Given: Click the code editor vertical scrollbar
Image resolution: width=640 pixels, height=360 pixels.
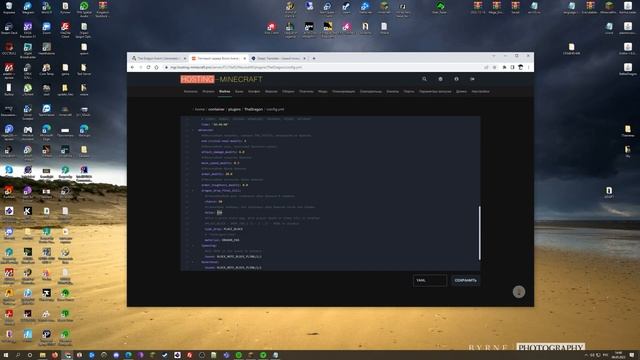Looking at the screenshot, I should click(x=479, y=233).
